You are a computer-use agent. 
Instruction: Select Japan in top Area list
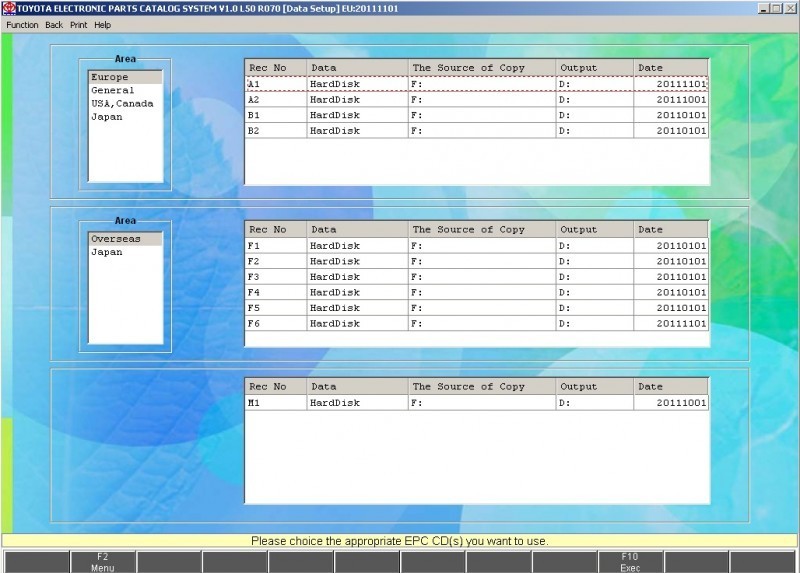(125, 117)
